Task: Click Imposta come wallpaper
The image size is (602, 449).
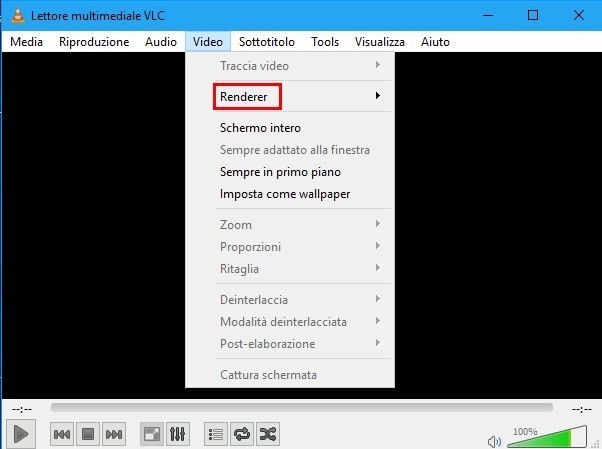Action: (284, 194)
